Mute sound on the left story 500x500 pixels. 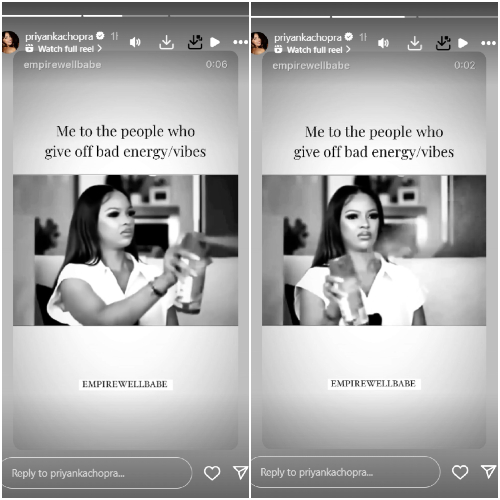[x=135, y=42]
